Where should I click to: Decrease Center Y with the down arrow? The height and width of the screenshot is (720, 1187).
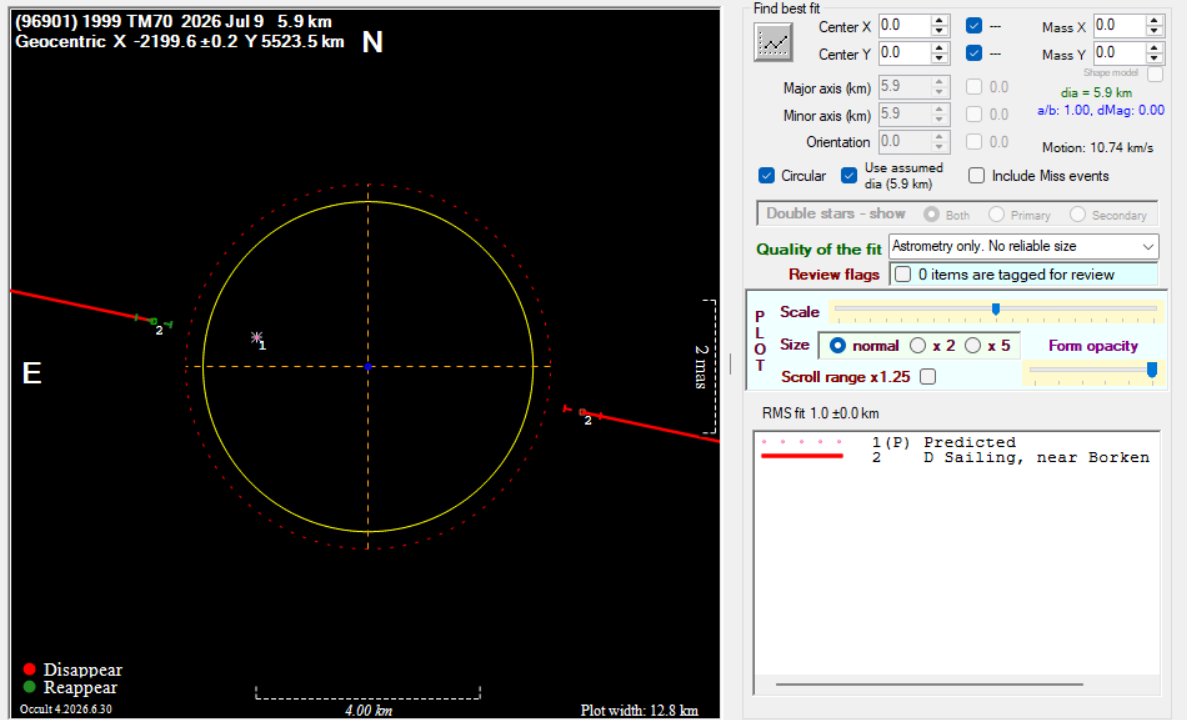click(x=939, y=59)
